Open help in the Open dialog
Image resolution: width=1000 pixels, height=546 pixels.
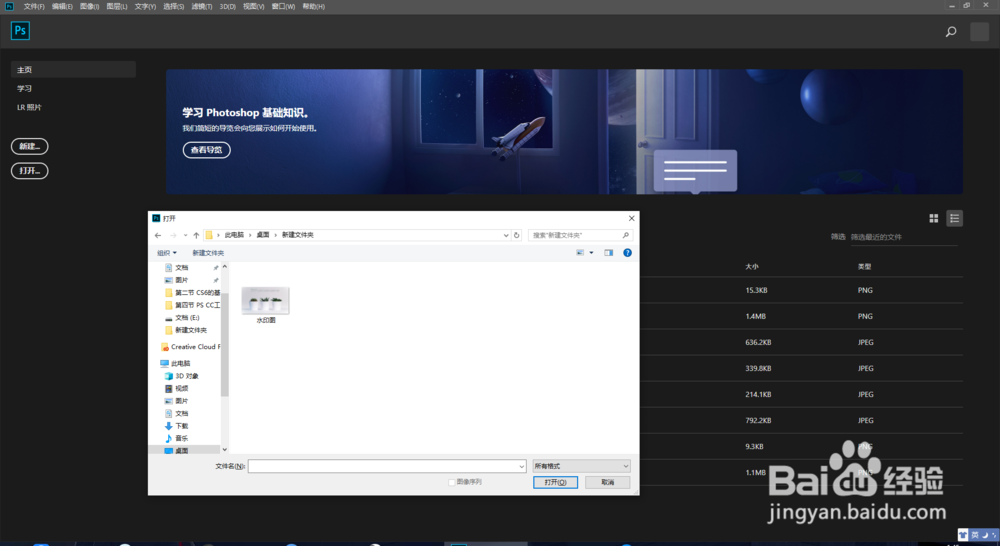[x=628, y=253]
